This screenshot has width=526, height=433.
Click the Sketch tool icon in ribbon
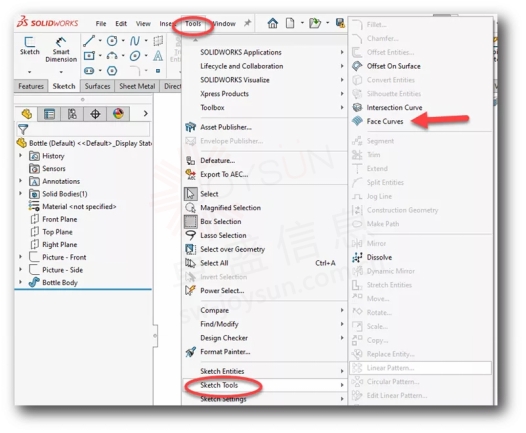pyautogui.click(x=30, y=42)
